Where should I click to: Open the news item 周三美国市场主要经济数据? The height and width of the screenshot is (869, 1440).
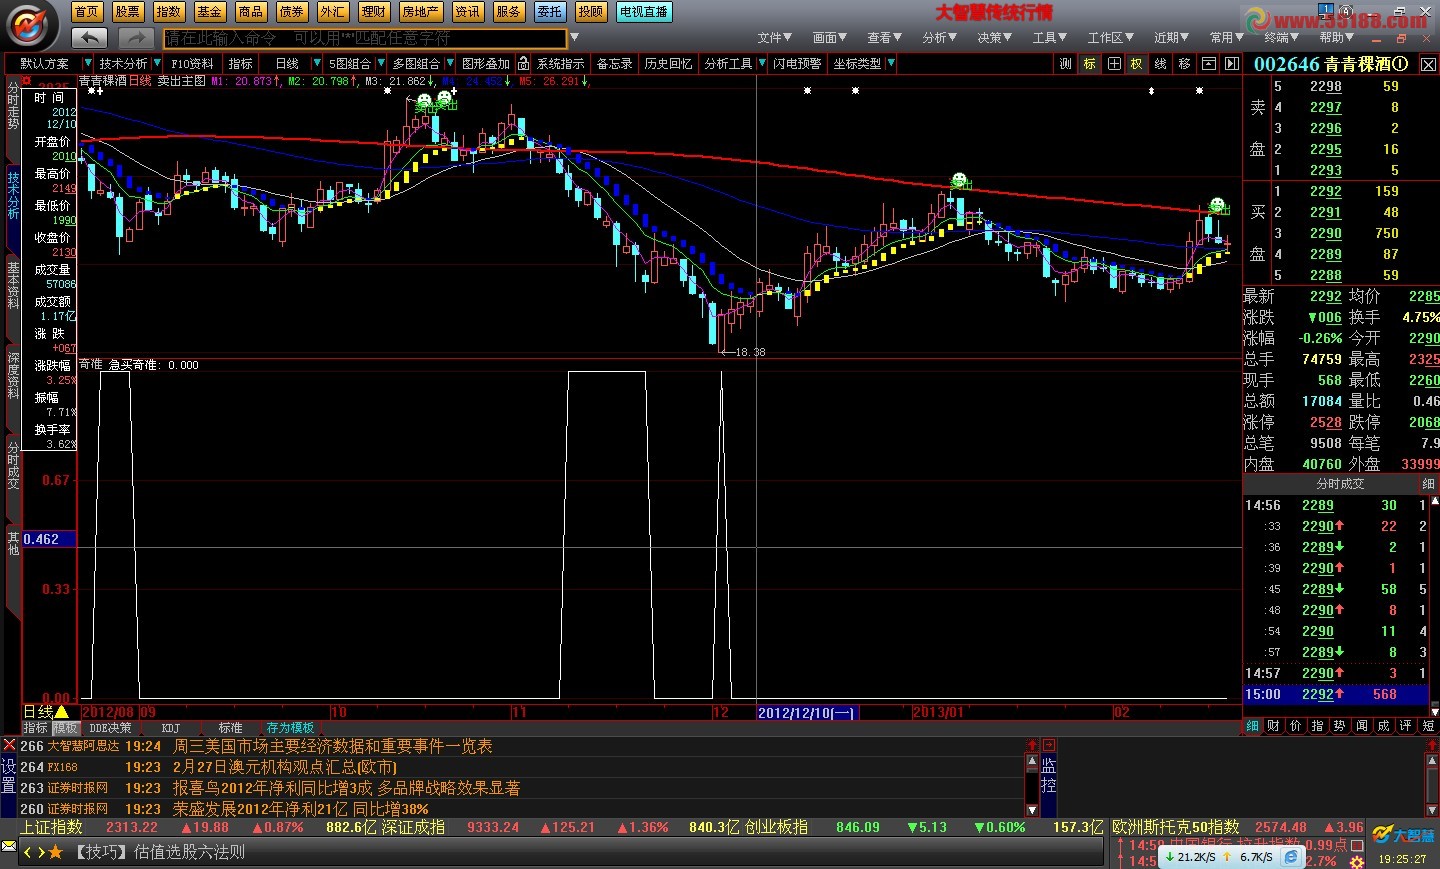point(333,746)
